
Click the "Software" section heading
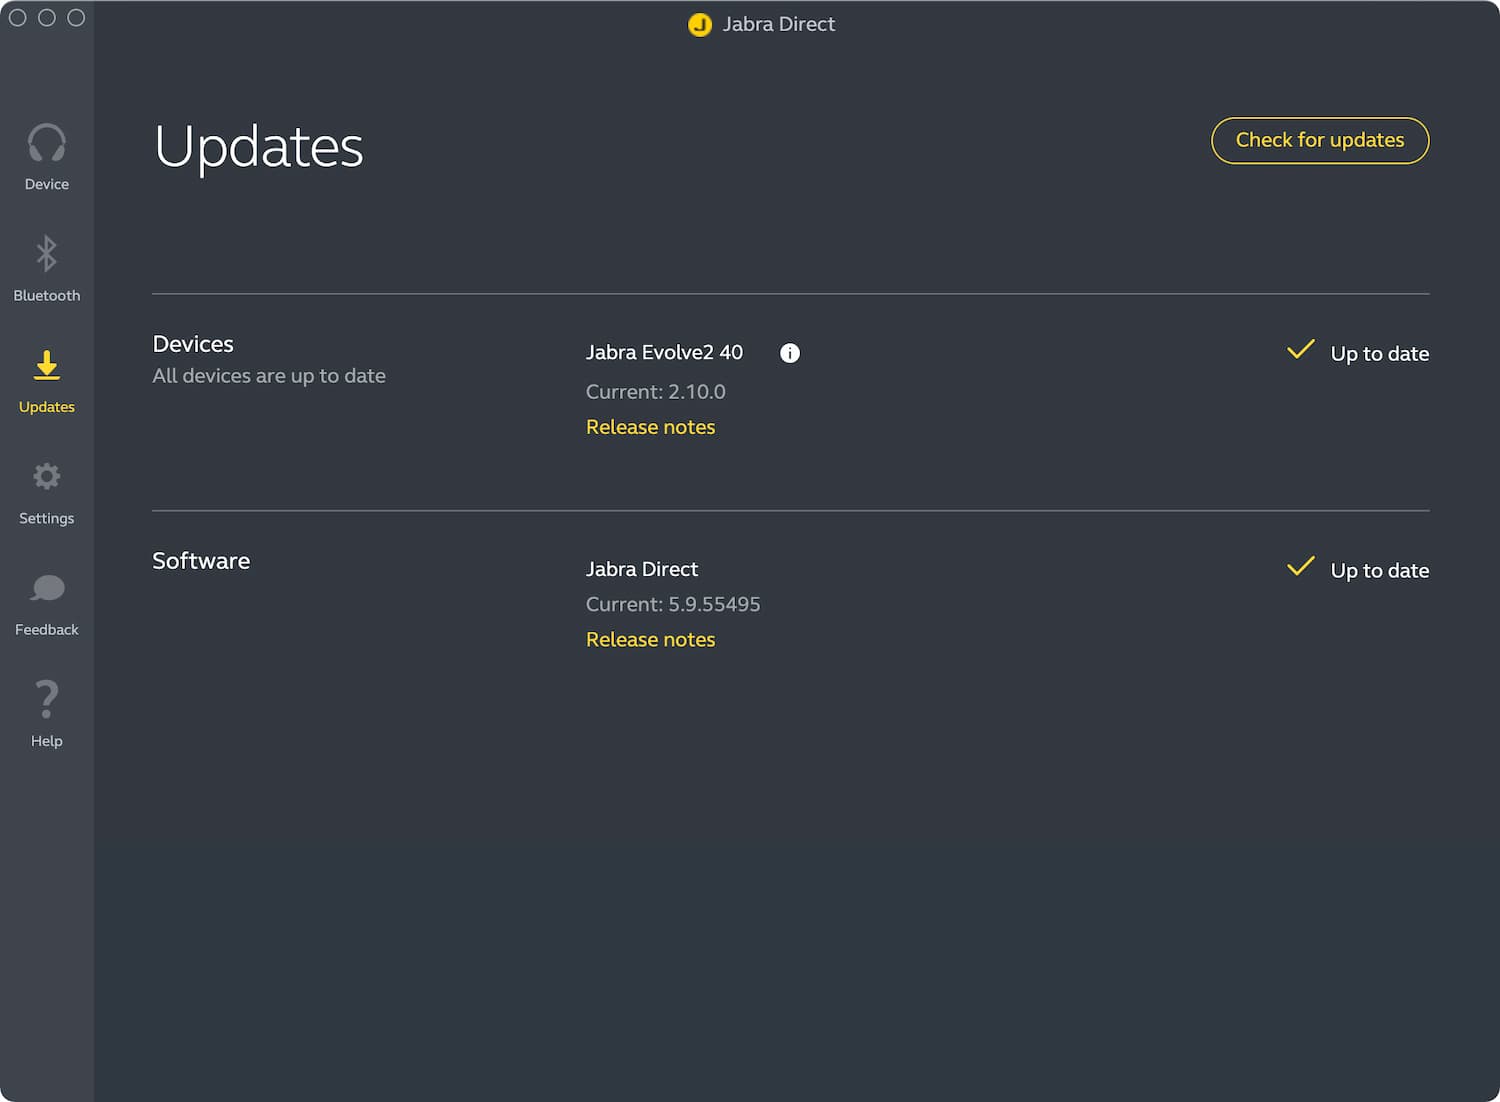click(x=201, y=561)
